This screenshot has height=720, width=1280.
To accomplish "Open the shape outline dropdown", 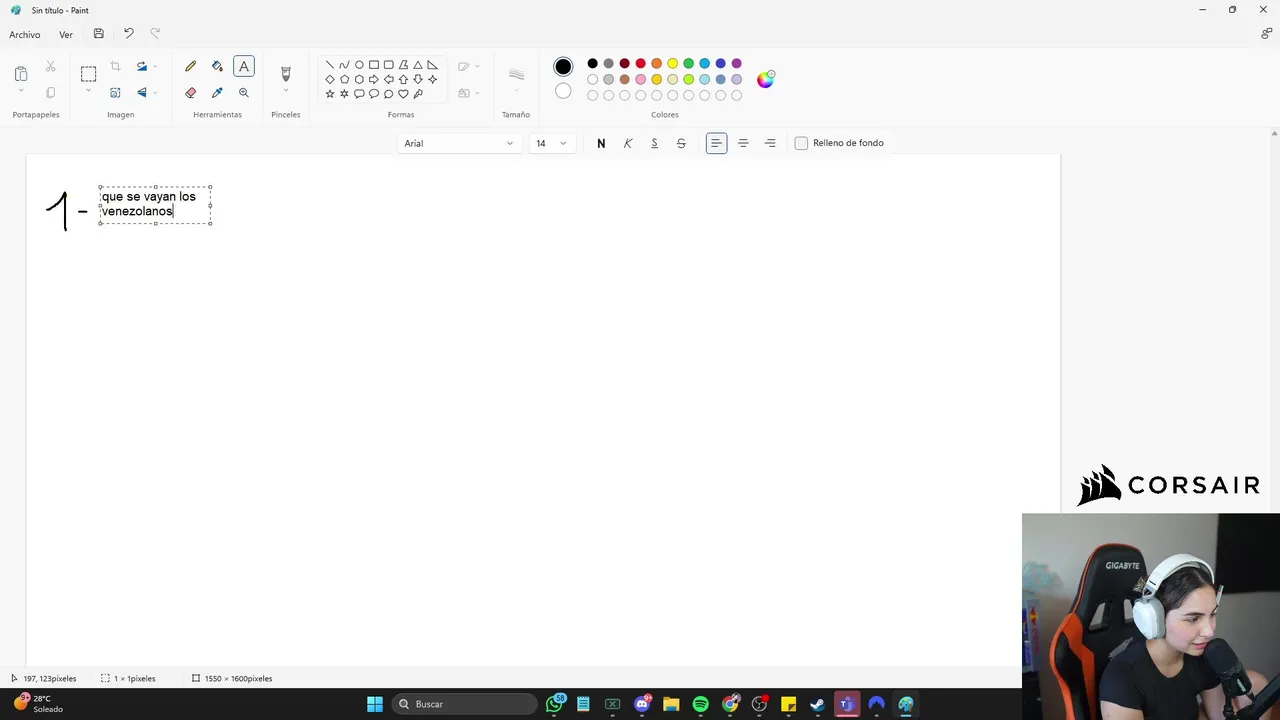I will click(468, 67).
